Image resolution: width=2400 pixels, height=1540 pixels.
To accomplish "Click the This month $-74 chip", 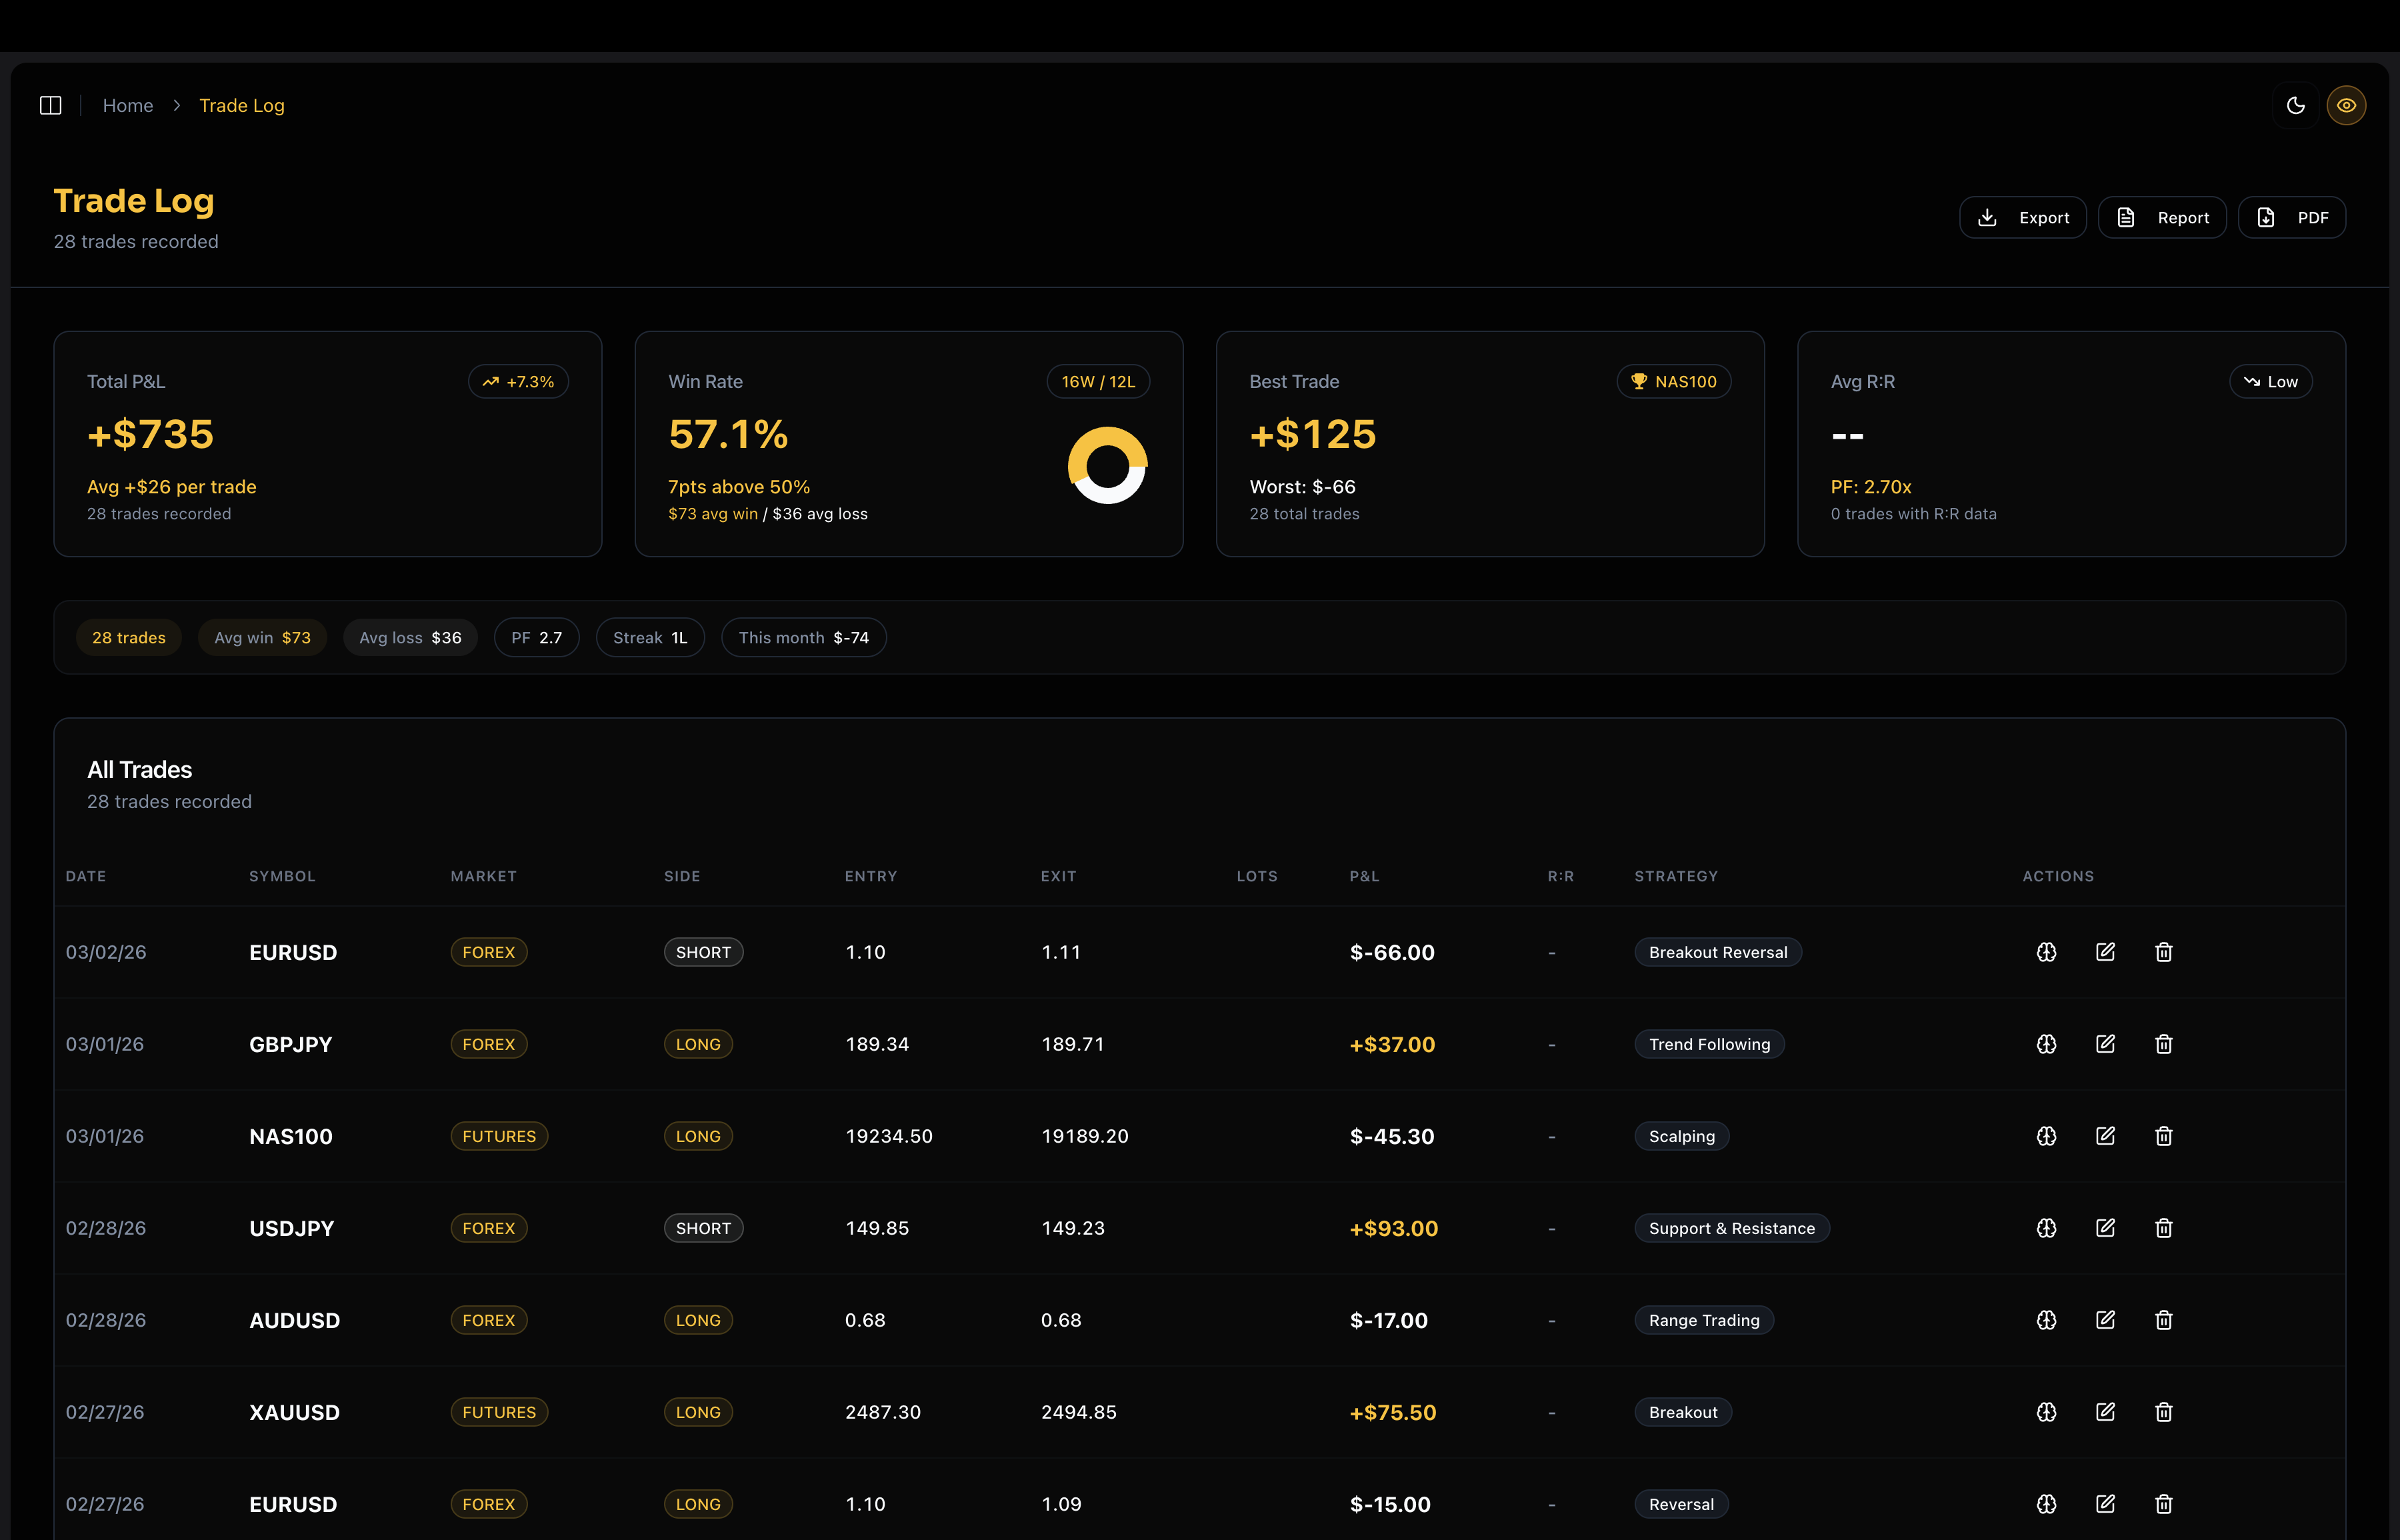I will pos(803,637).
